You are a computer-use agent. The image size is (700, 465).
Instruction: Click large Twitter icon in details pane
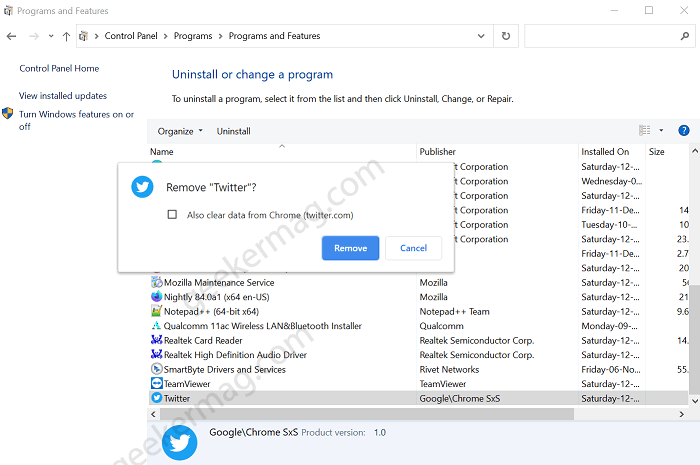(x=179, y=443)
